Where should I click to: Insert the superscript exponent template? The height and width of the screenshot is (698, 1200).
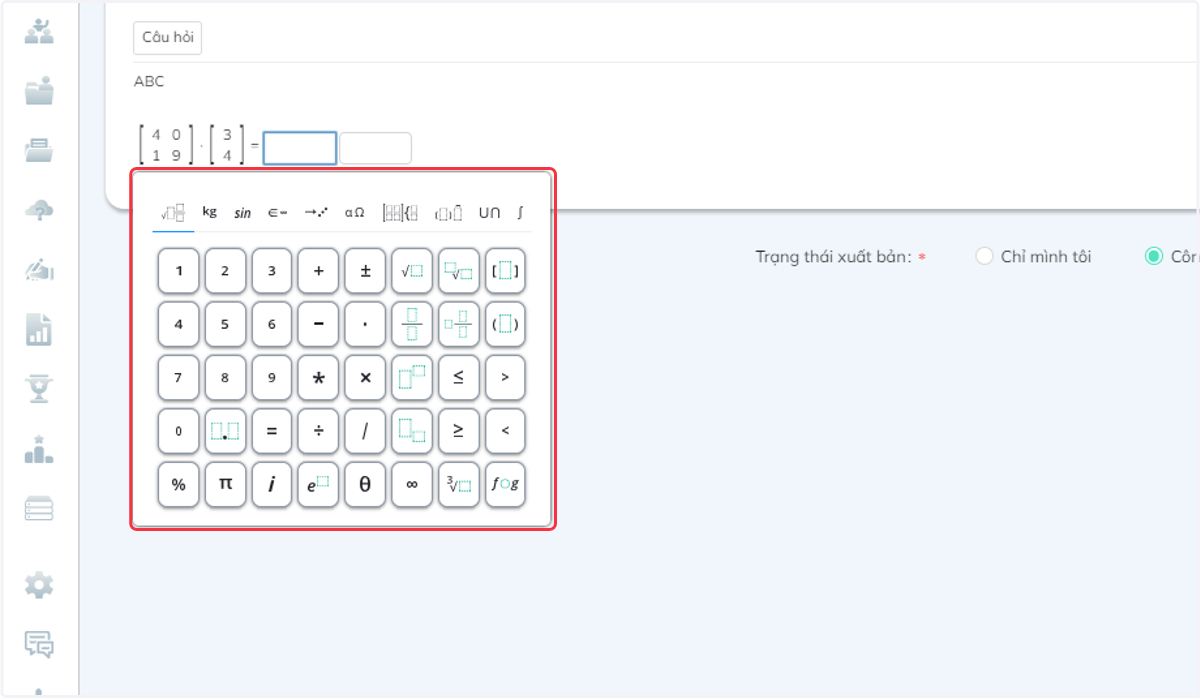pos(412,377)
